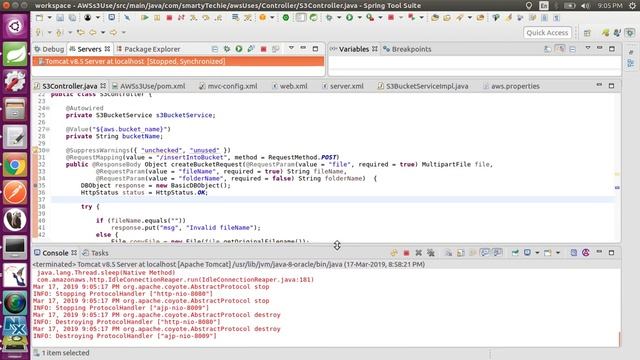Switch to the Tasks tab
Image resolution: width=640 pixels, height=360 pixels.
[96, 253]
